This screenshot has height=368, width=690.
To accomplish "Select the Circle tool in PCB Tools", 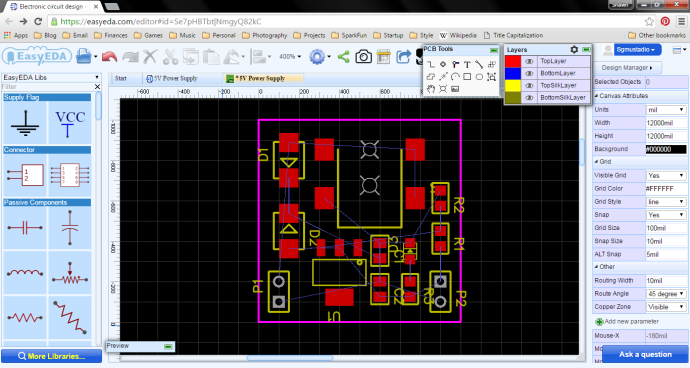I will (479, 77).
